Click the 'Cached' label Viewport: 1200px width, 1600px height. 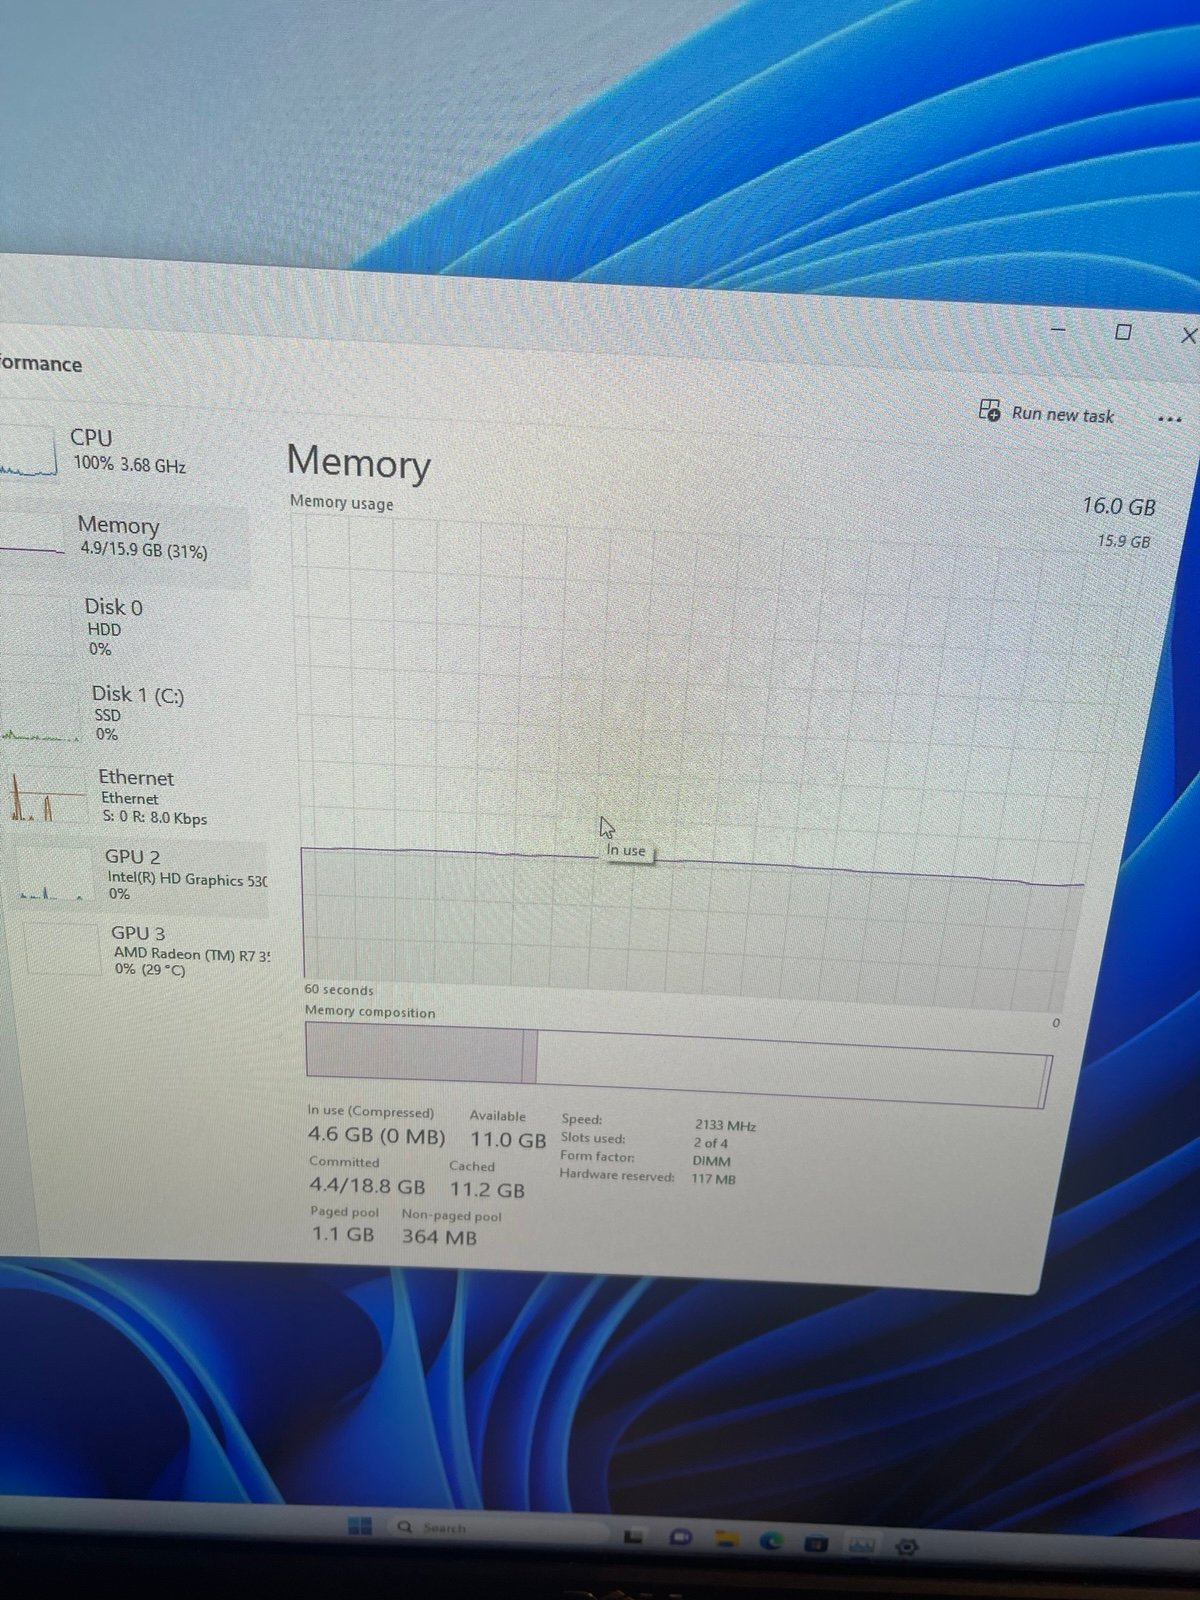(x=472, y=1166)
